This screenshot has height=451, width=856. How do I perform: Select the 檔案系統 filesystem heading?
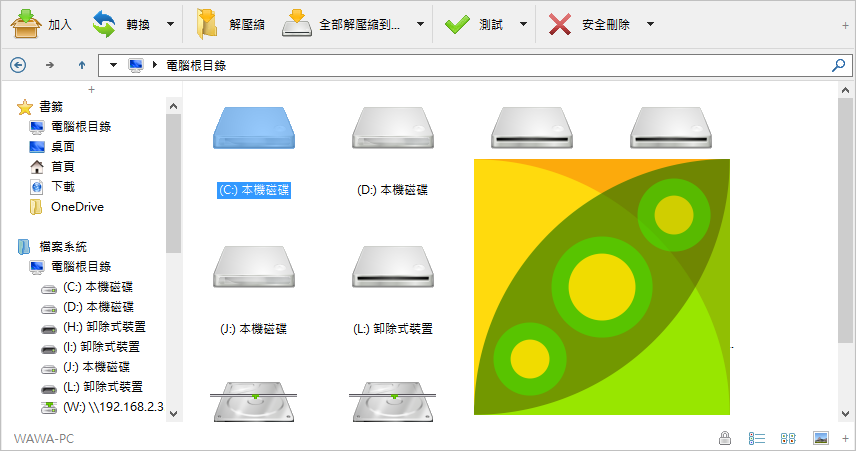tap(63, 247)
